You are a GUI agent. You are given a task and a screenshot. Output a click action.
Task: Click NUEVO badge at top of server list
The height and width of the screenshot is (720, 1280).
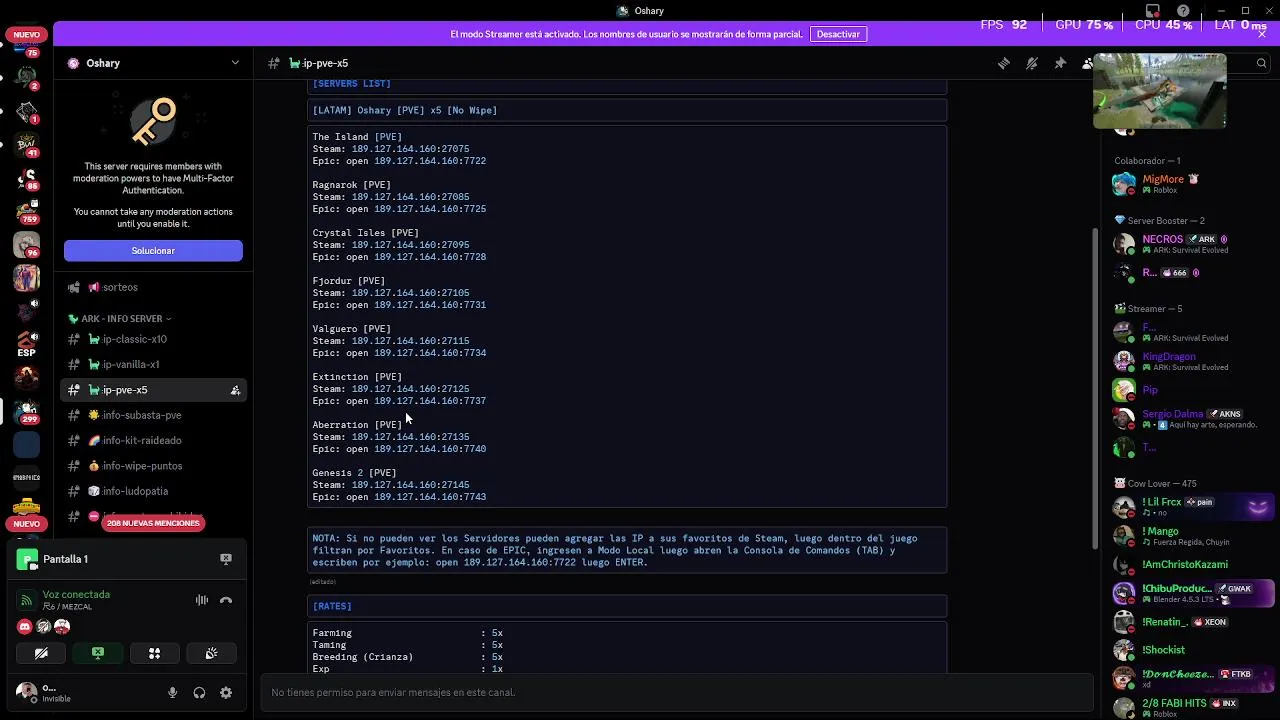pyautogui.click(x=27, y=35)
